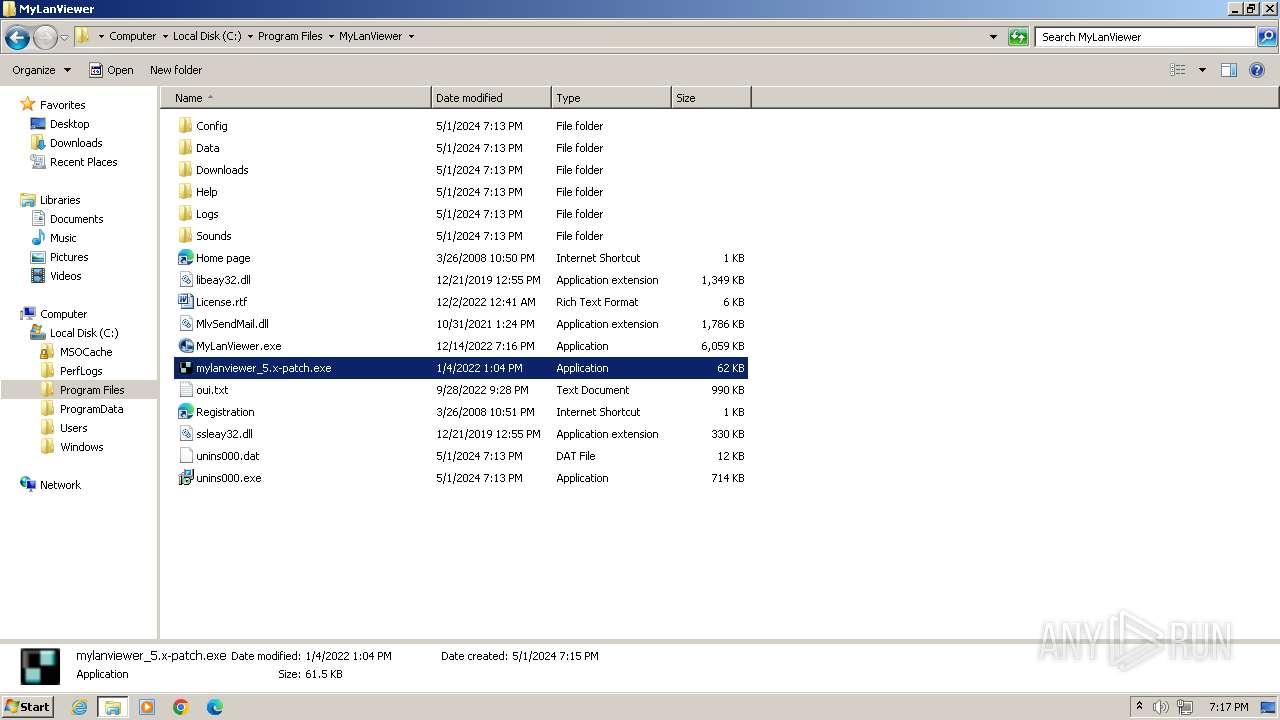Open Internet Explorer from the taskbar
This screenshot has height=720, width=1280.
coord(79,707)
